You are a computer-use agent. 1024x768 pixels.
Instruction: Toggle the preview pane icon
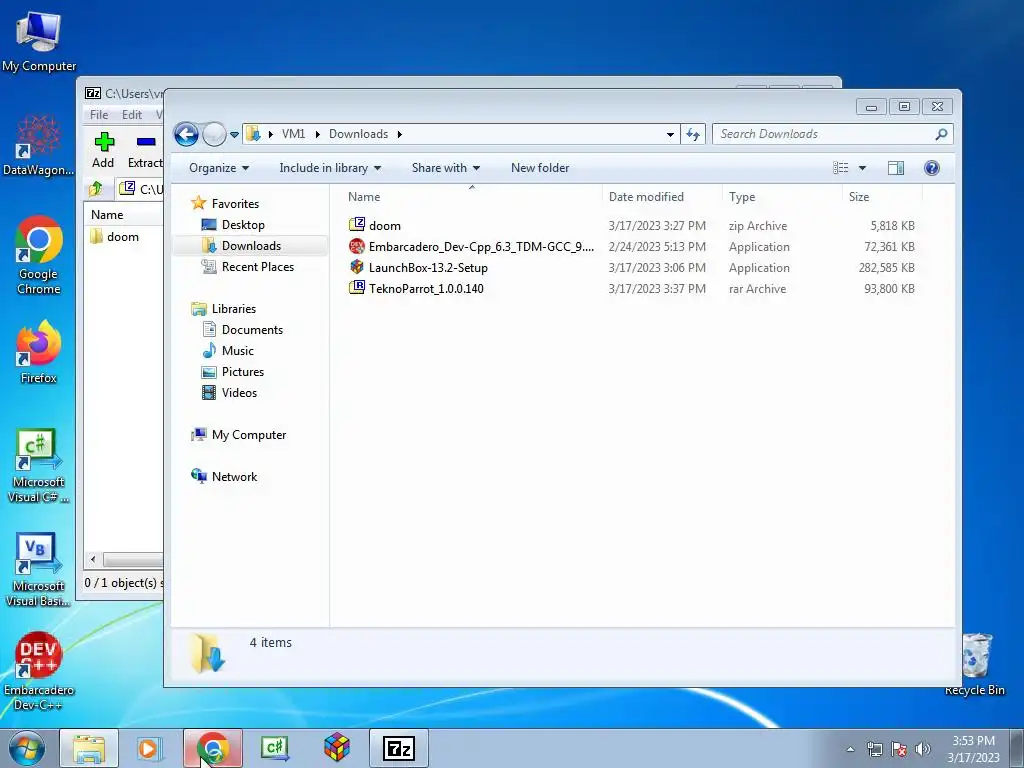click(x=896, y=168)
